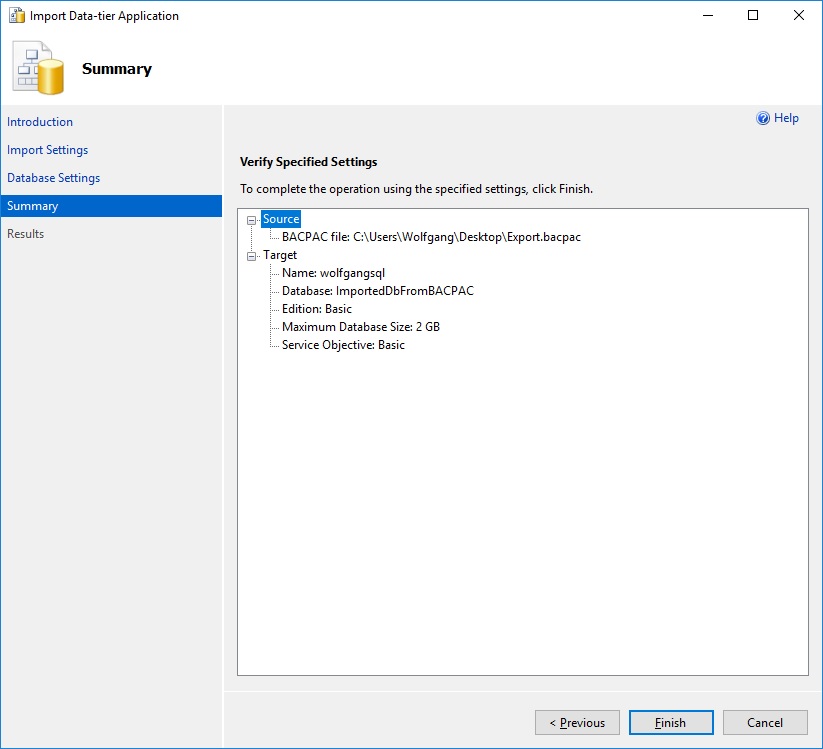This screenshot has width=823, height=749.
Task: Click the Finish button
Action: pos(670,723)
